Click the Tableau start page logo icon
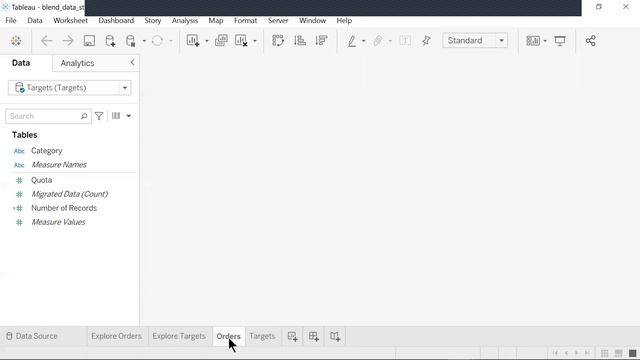The height and width of the screenshot is (360, 640). [16, 40]
